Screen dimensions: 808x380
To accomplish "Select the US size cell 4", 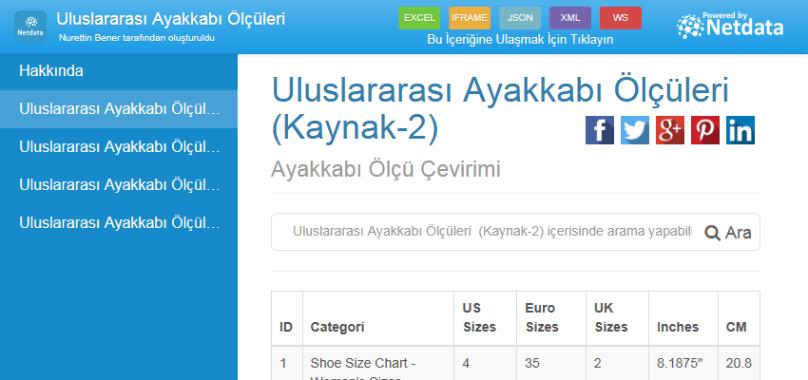I will tap(485, 364).
